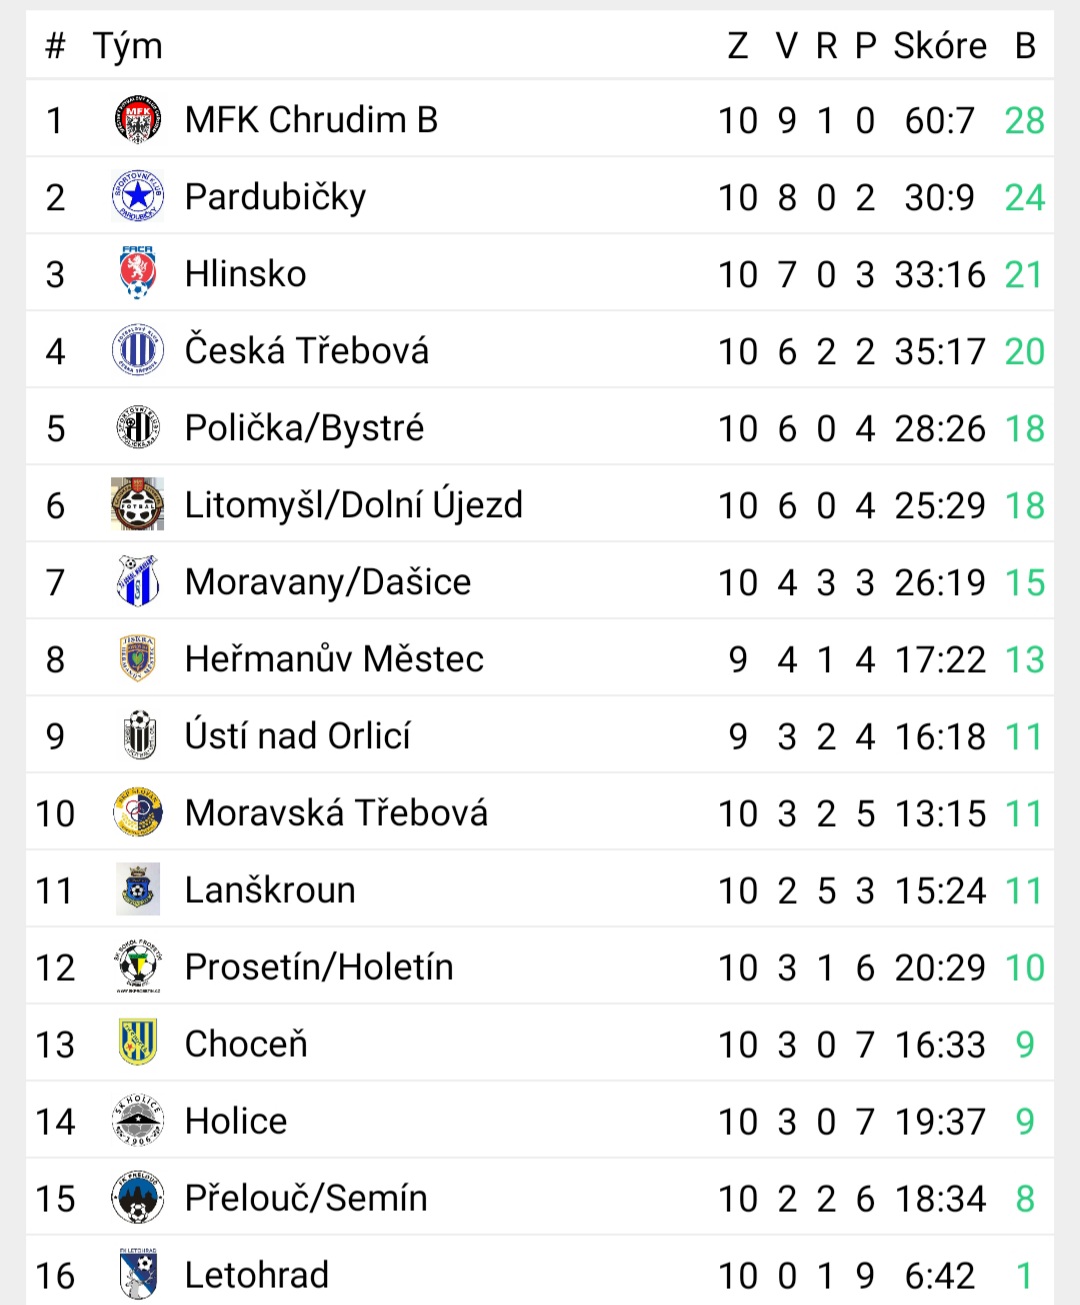Select the Moravany/Dašice shield crest
The image size is (1080, 1305).
(x=138, y=582)
